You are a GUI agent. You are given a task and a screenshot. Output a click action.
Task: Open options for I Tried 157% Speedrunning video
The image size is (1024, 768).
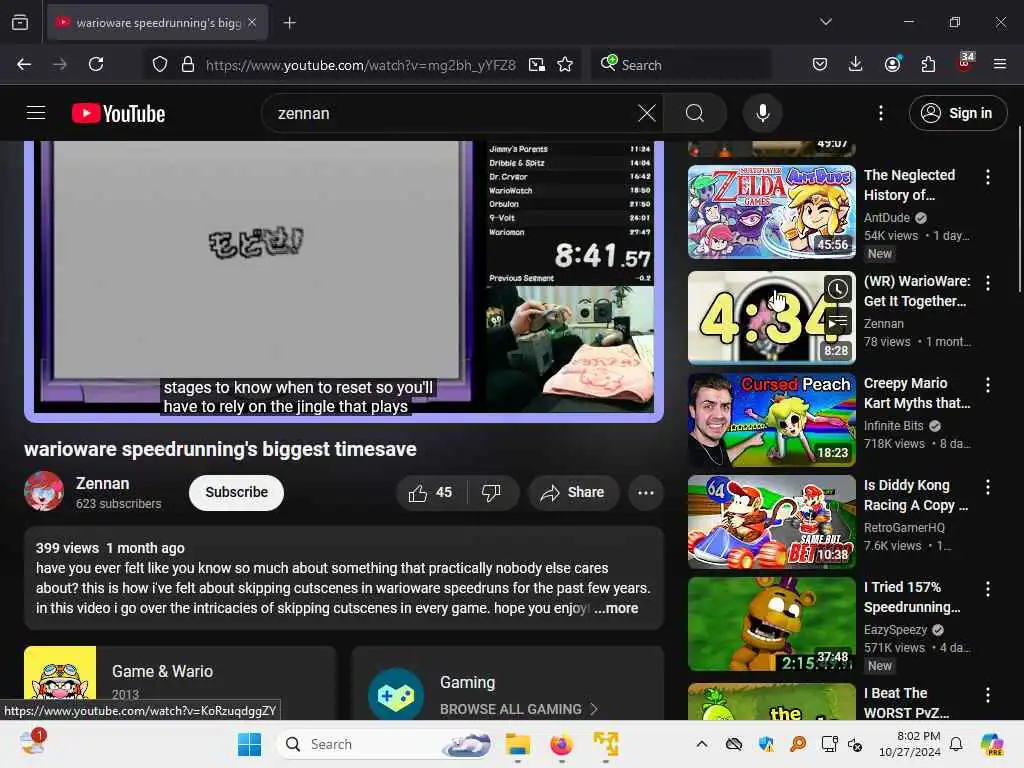pyautogui.click(x=987, y=588)
